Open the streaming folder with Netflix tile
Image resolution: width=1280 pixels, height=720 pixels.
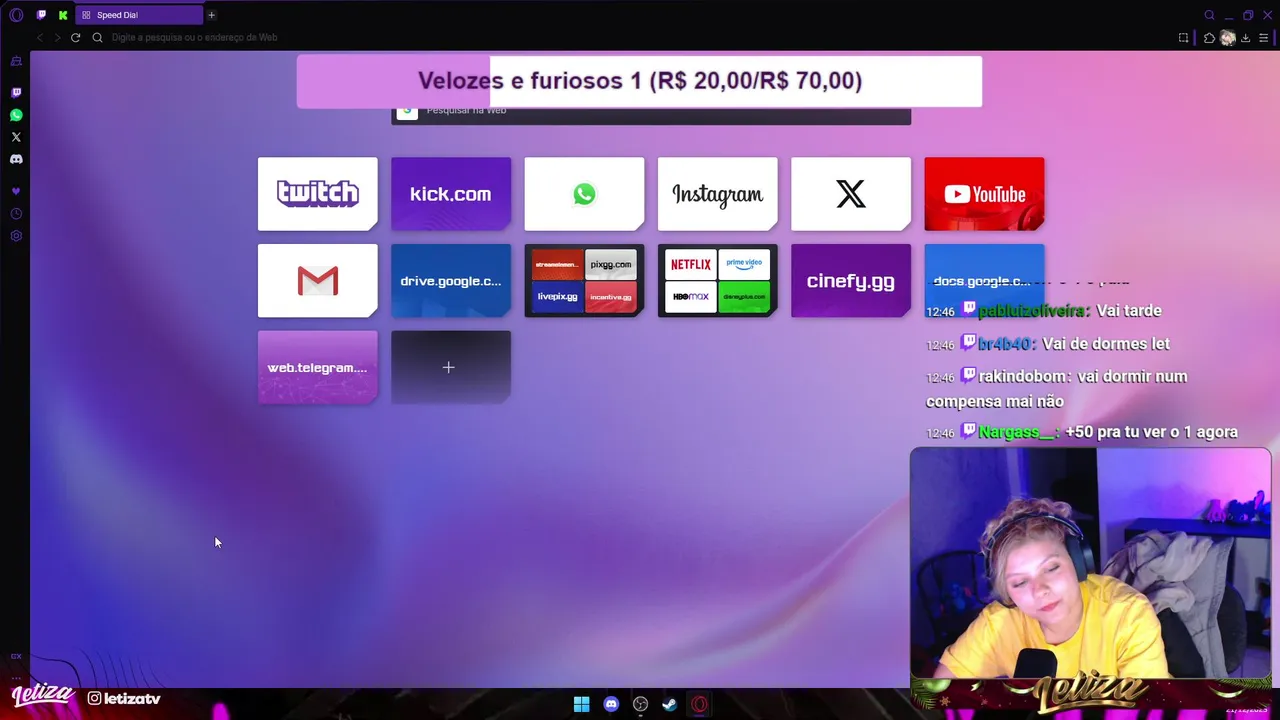(718, 281)
